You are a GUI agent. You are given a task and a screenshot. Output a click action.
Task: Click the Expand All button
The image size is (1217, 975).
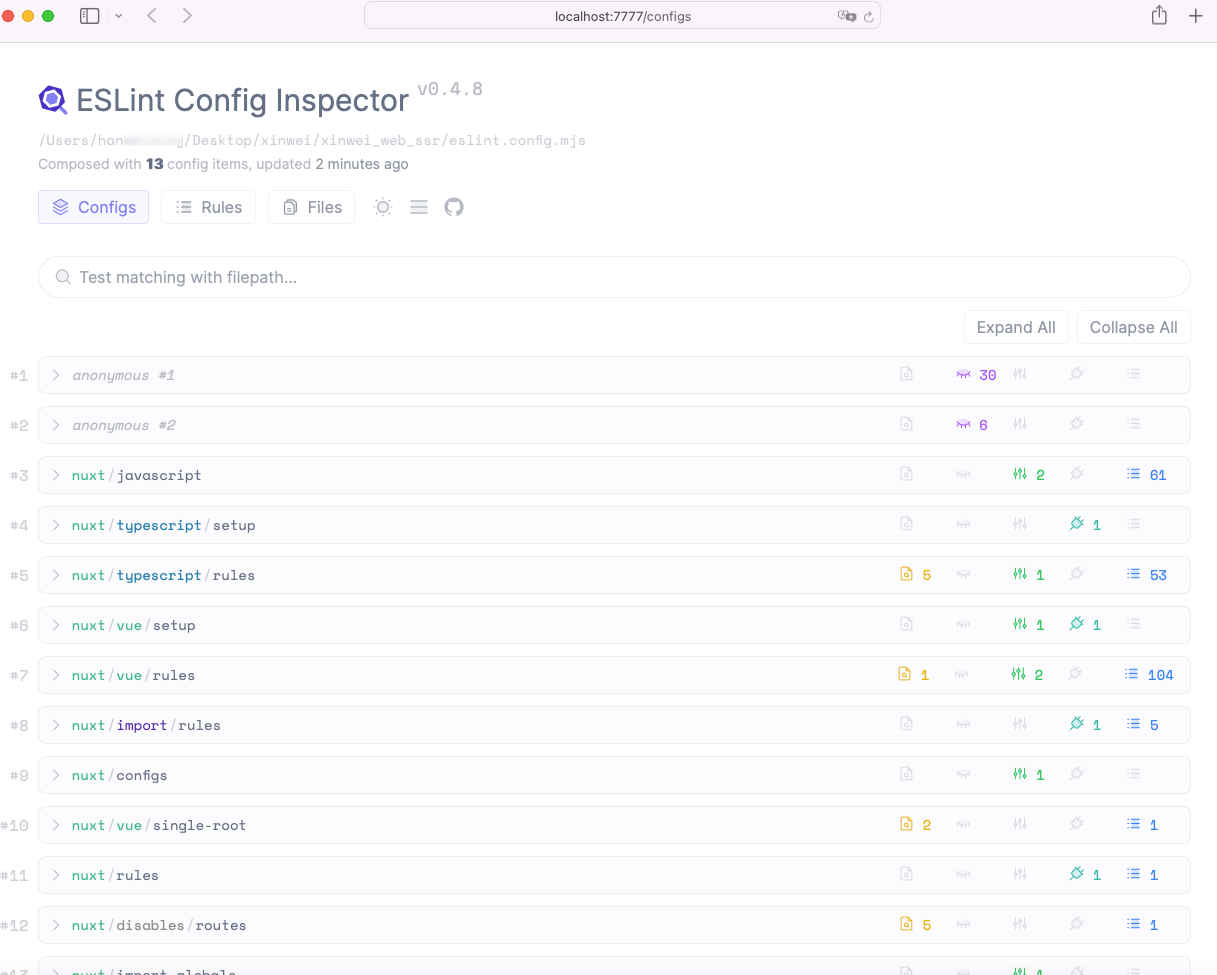pyautogui.click(x=1016, y=327)
